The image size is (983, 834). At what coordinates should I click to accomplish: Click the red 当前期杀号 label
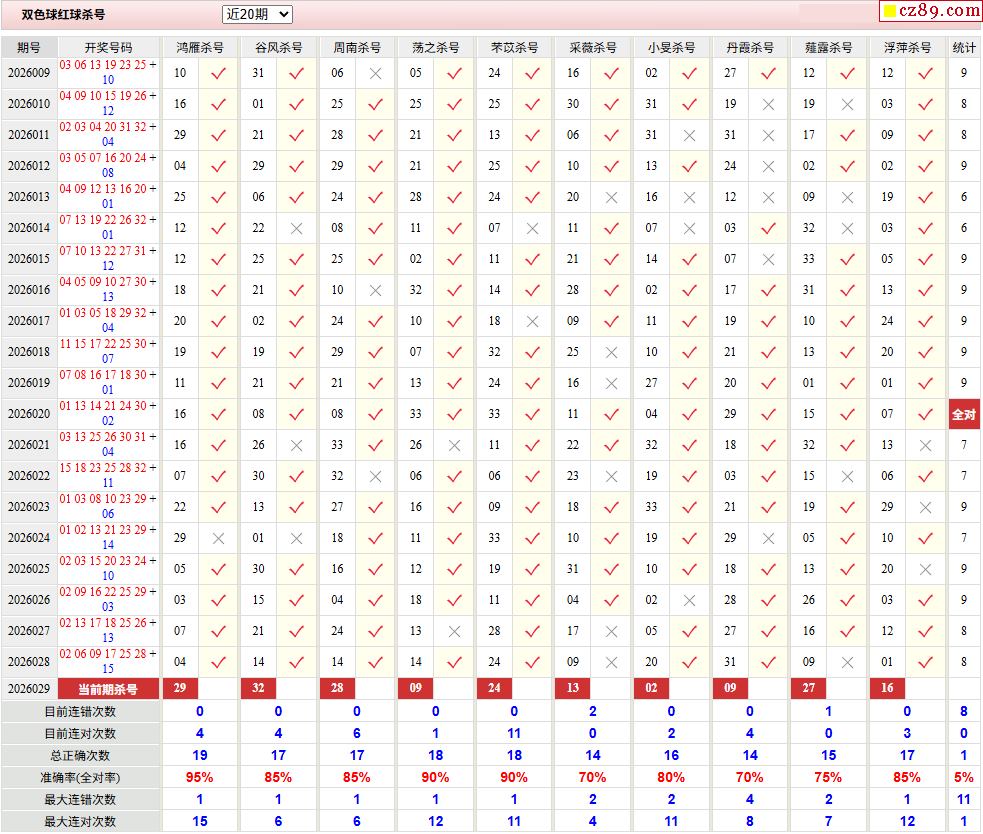[108, 689]
